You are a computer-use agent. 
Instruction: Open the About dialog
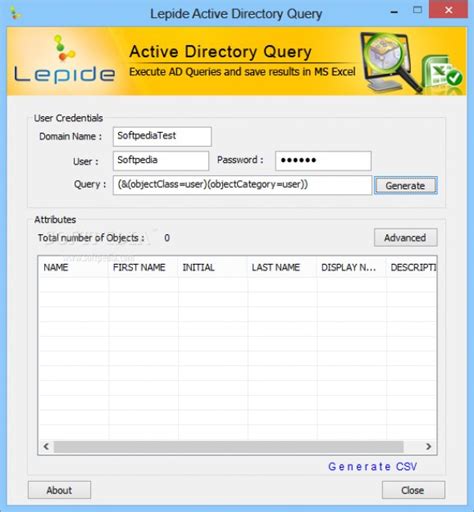59,490
